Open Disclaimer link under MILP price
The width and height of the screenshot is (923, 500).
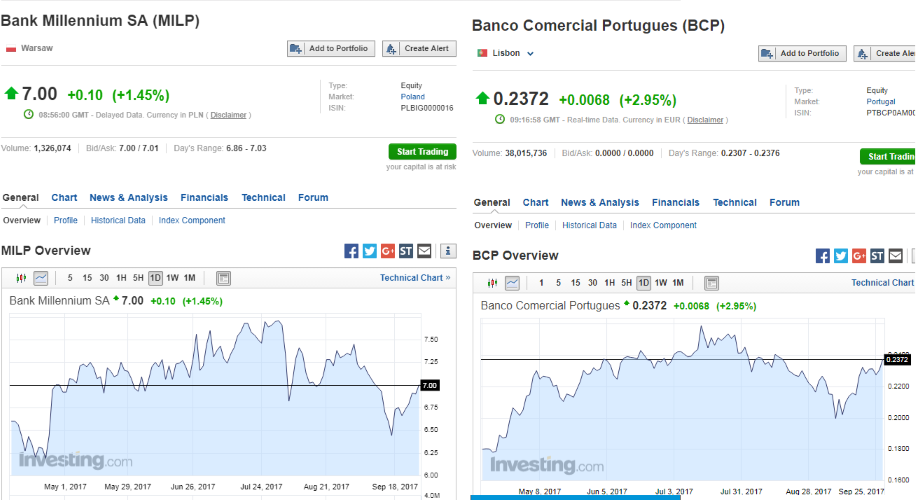point(228,115)
